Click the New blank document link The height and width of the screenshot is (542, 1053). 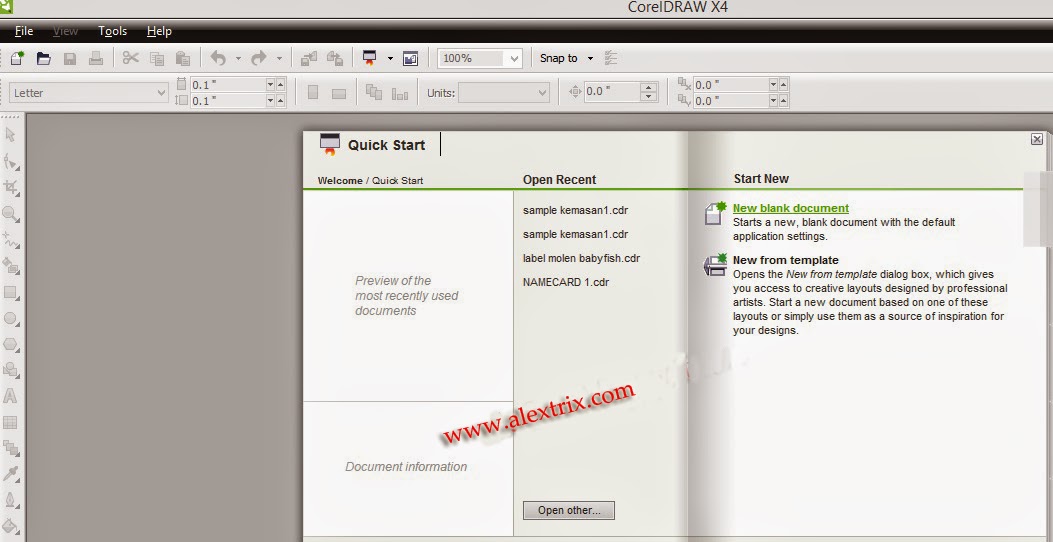coord(790,208)
